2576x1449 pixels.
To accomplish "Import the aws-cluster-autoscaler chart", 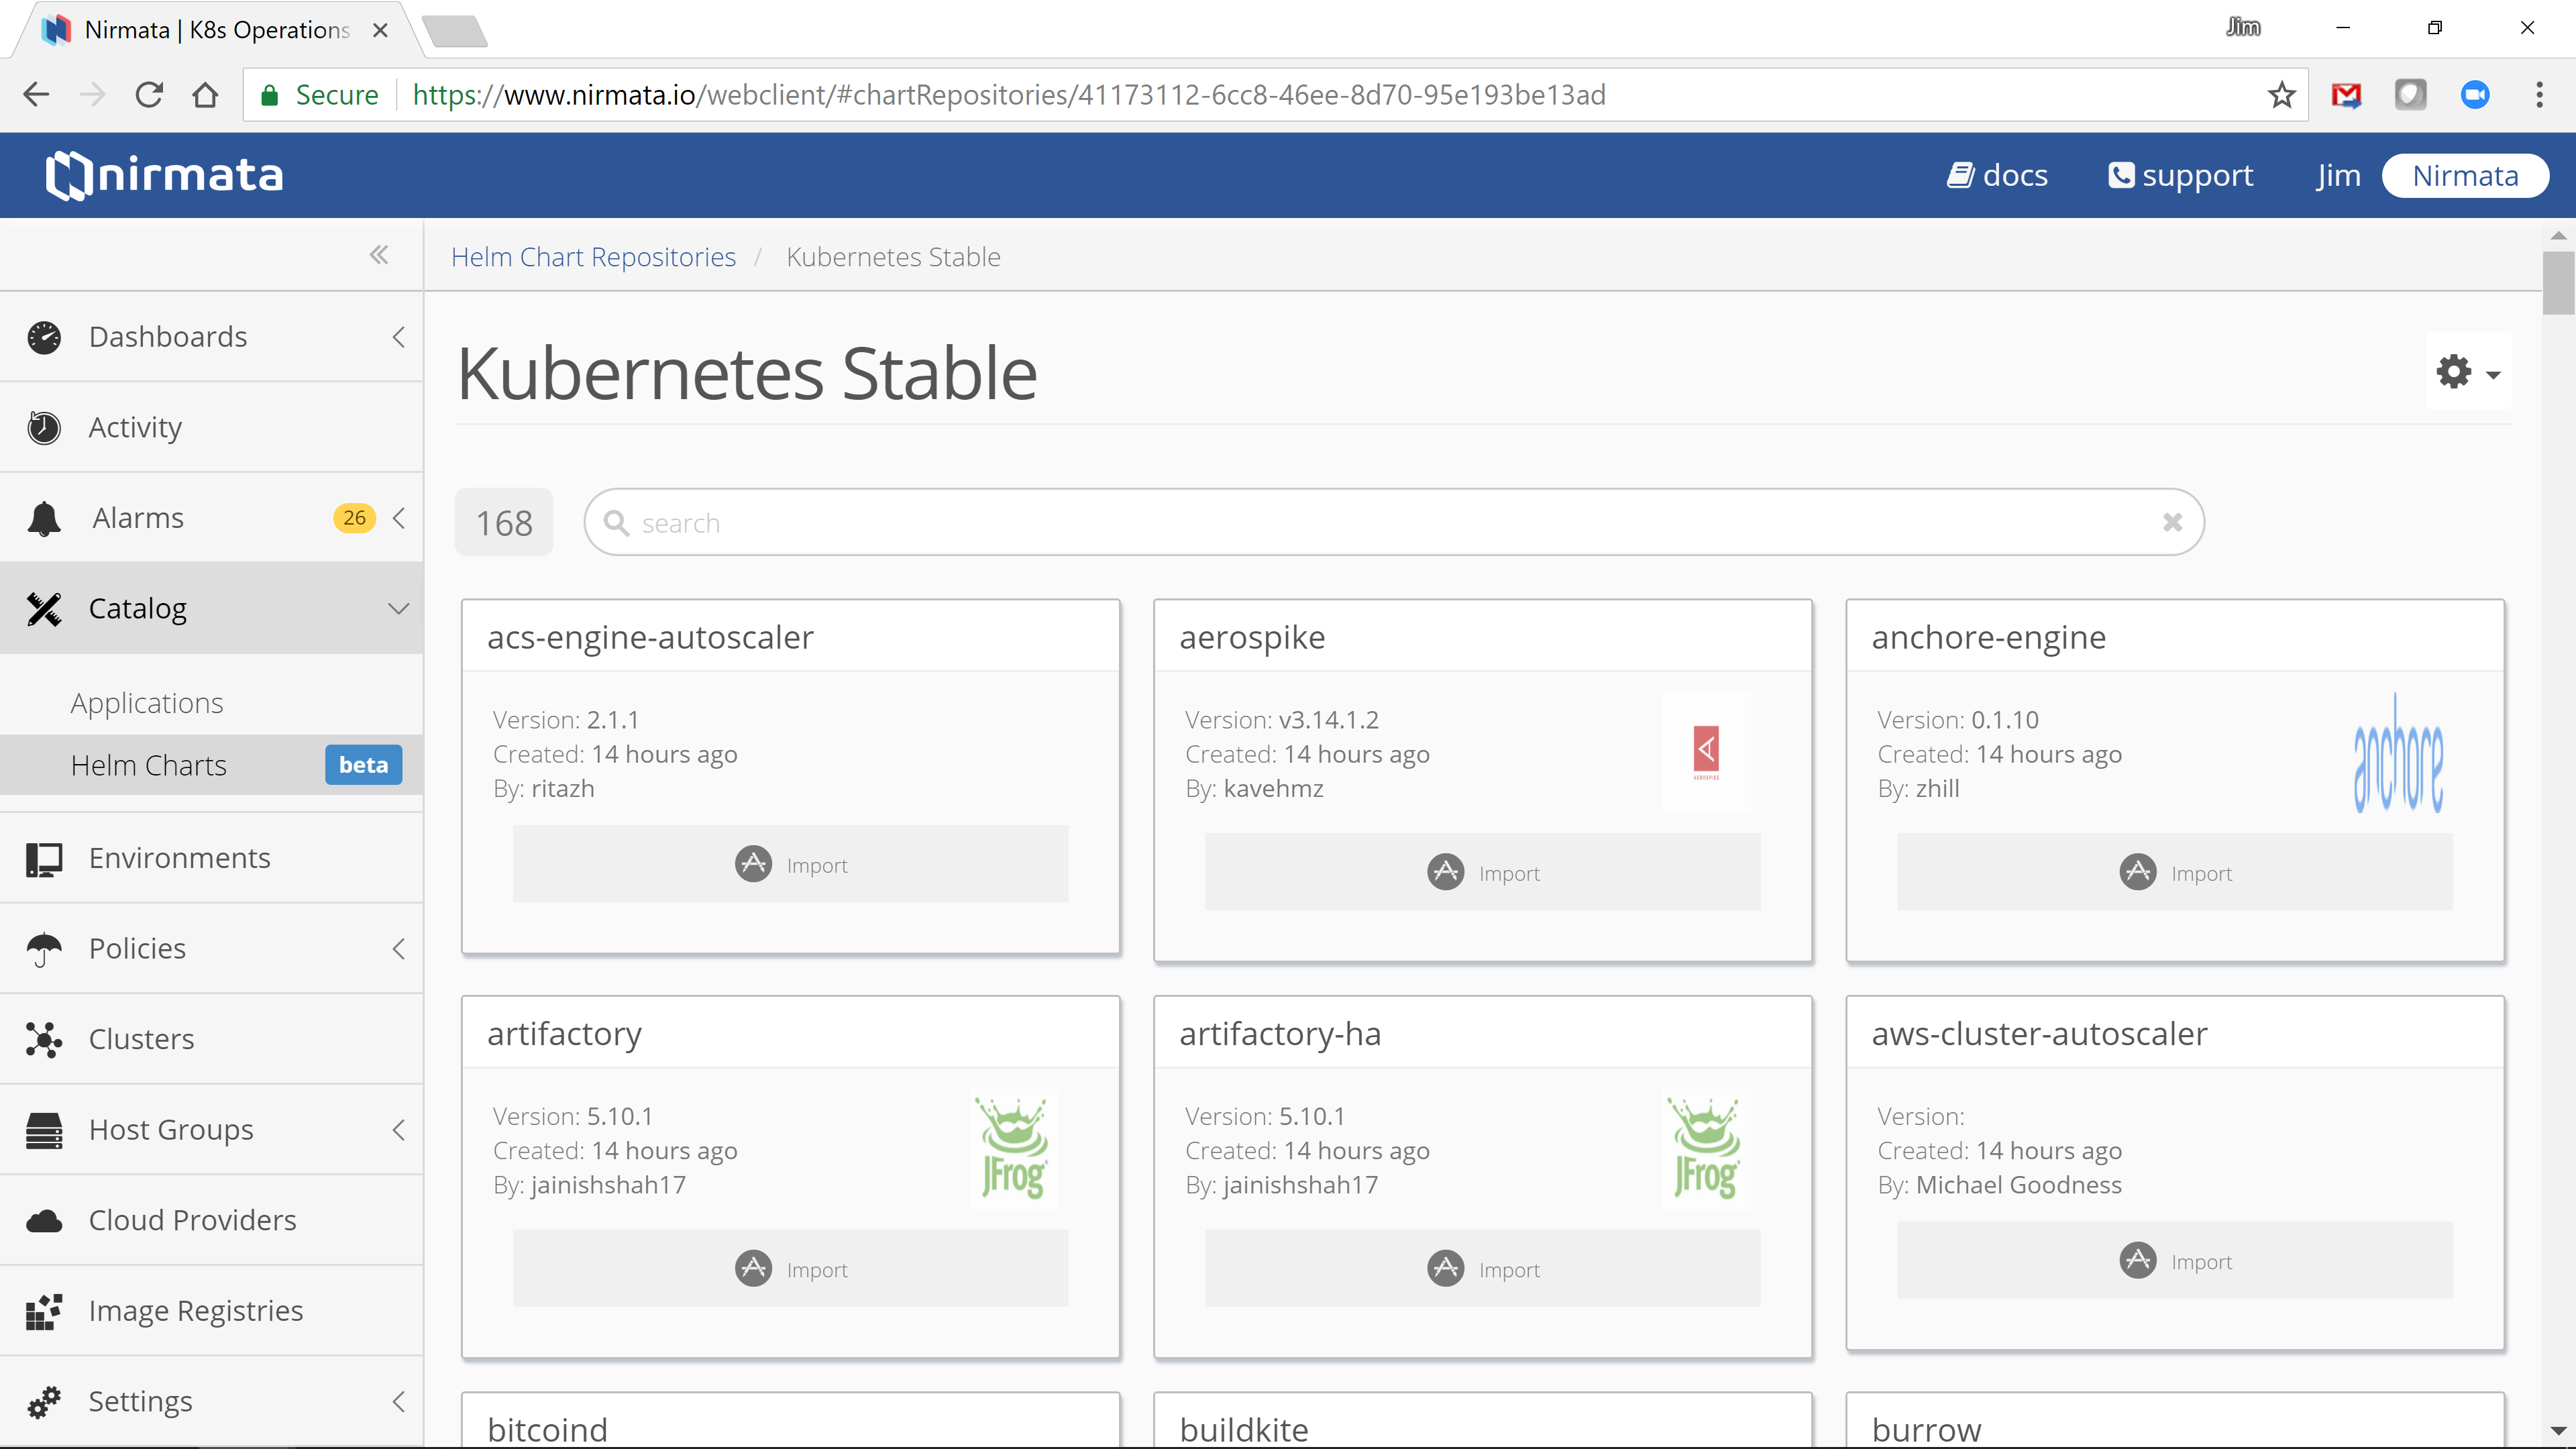I will point(2175,1261).
